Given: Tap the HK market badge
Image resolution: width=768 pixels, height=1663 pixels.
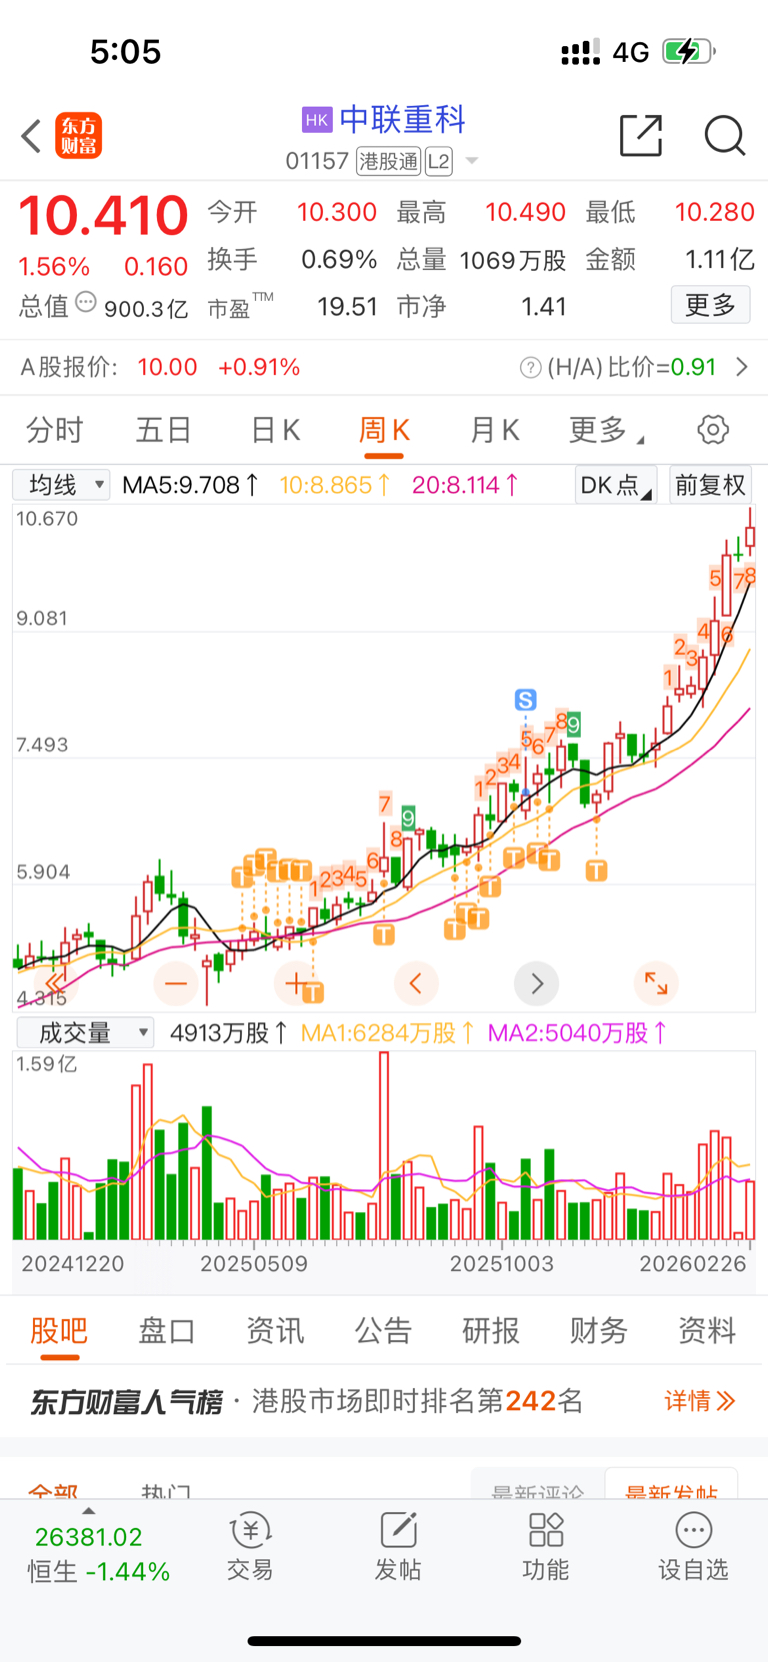Looking at the screenshot, I should pyautogui.click(x=317, y=120).
